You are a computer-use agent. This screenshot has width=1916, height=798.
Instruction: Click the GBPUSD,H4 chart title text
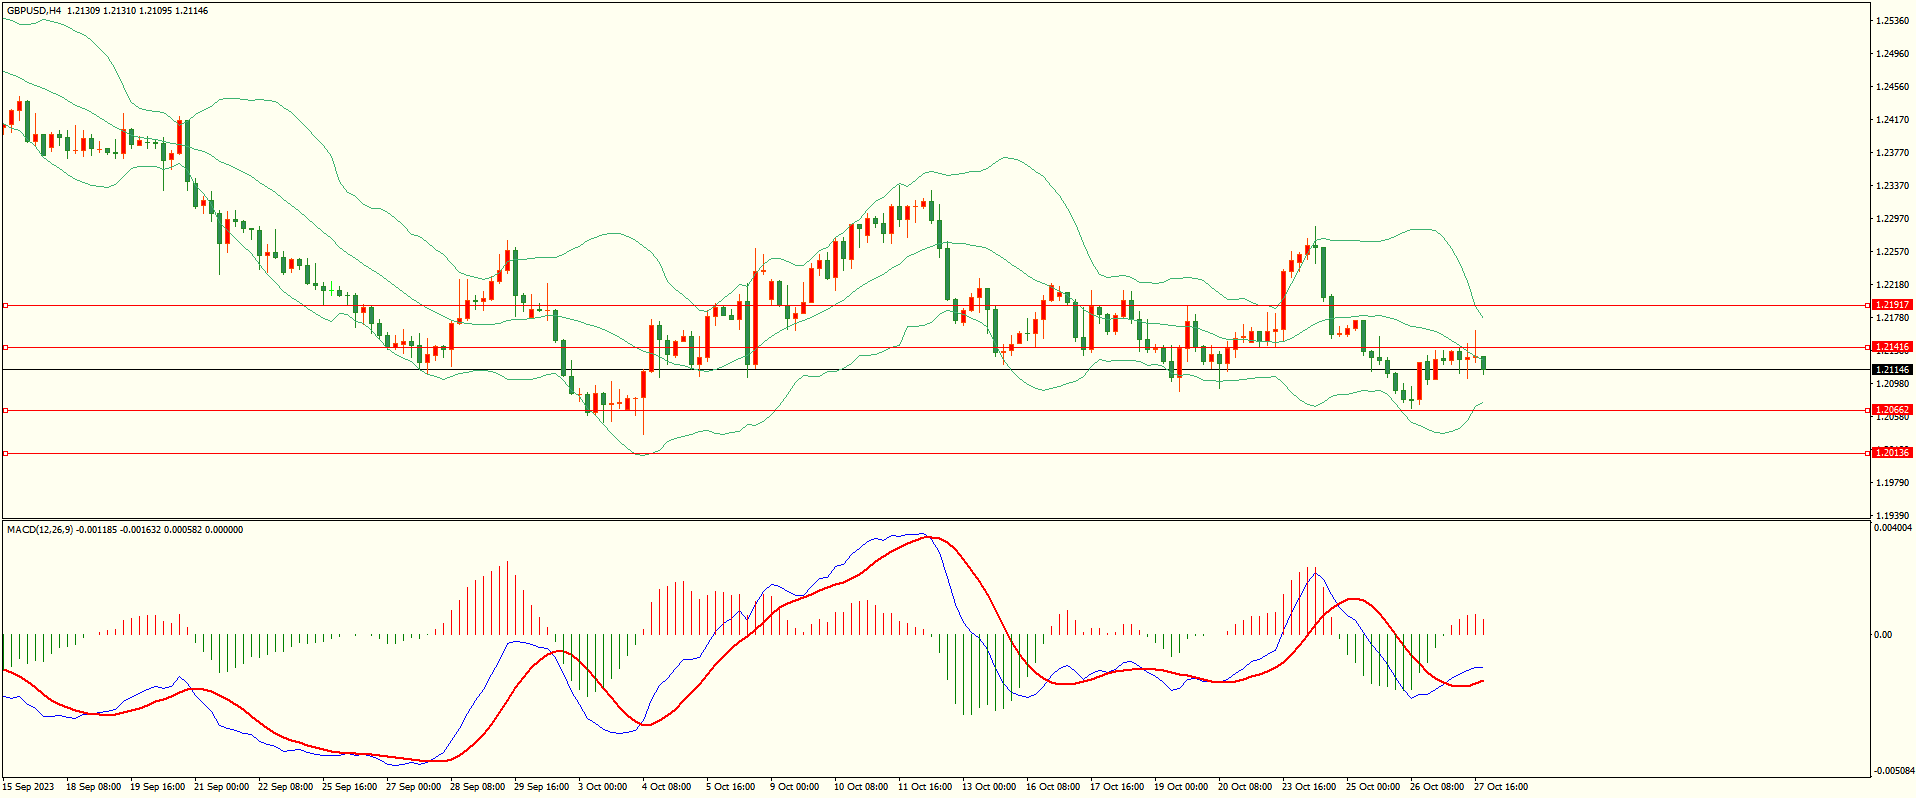coord(34,11)
